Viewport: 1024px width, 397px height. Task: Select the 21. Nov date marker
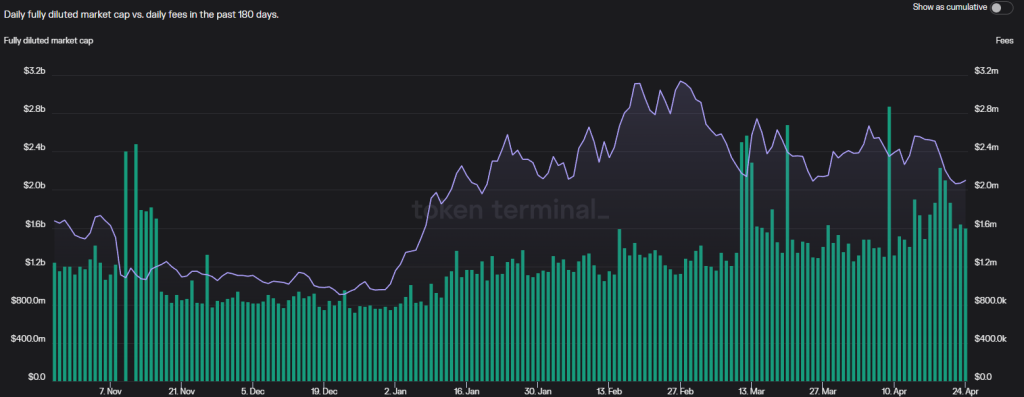(182, 392)
